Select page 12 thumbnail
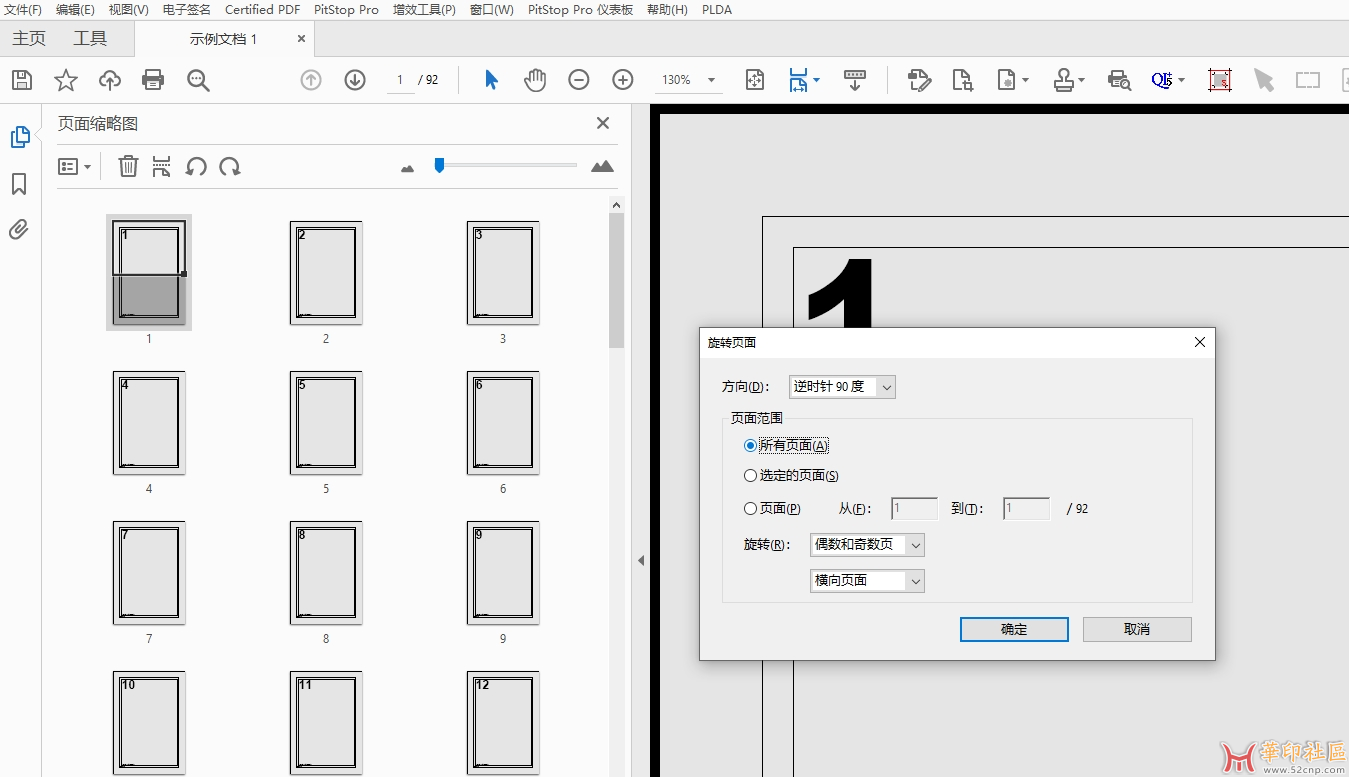The image size is (1349, 777). click(x=503, y=722)
